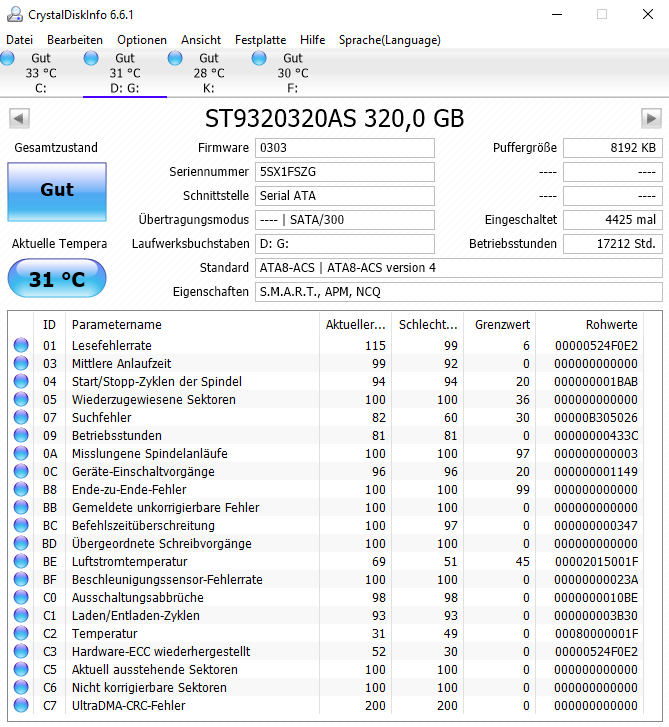Open the Bearbeiten menu
Screen dimensions: 669x727
tap(75, 40)
